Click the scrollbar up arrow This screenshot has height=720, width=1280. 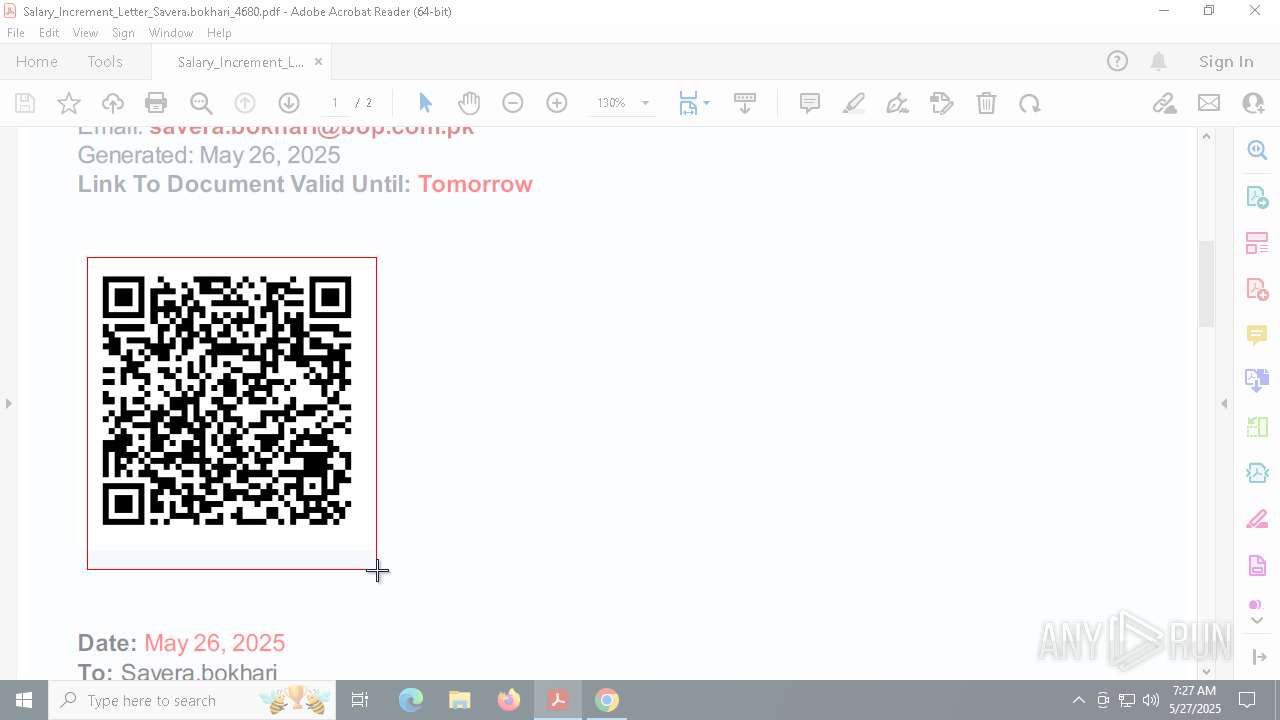click(1206, 136)
